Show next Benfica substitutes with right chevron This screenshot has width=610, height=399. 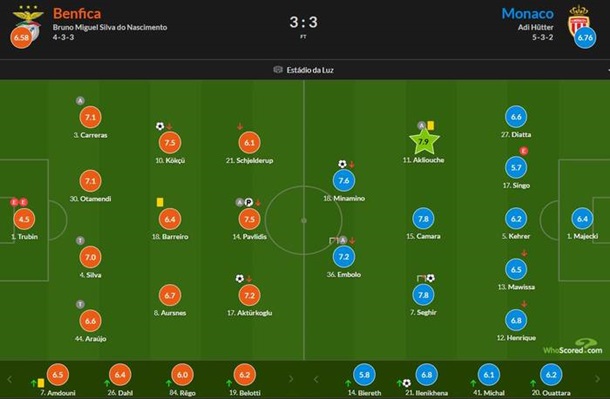pos(291,379)
